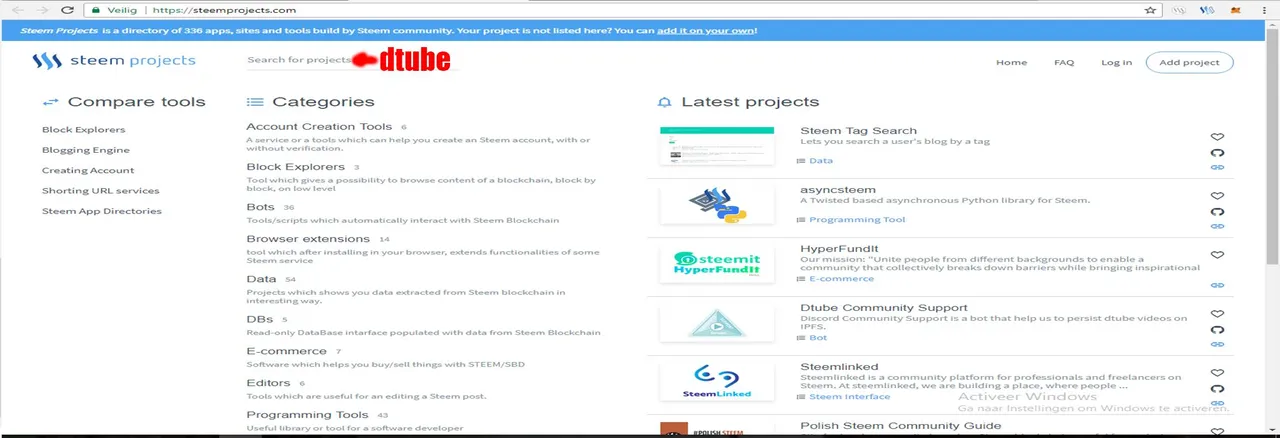Open Dtube Community Support GitHub icon
Image resolution: width=1280 pixels, height=438 pixels.
(x=1217, y=330)
